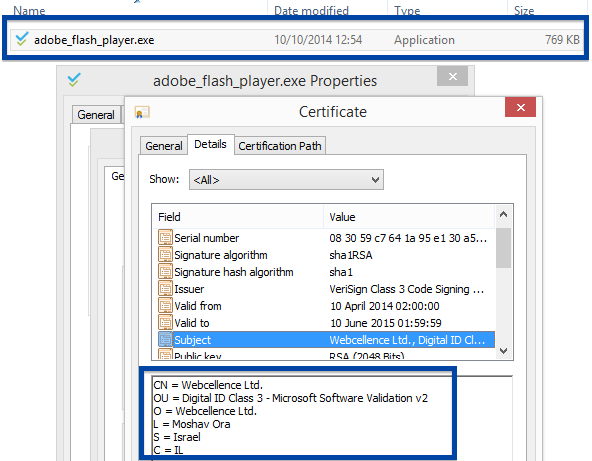
Task: Click the Signature algorithm row icon
Action: click(165, 255)
